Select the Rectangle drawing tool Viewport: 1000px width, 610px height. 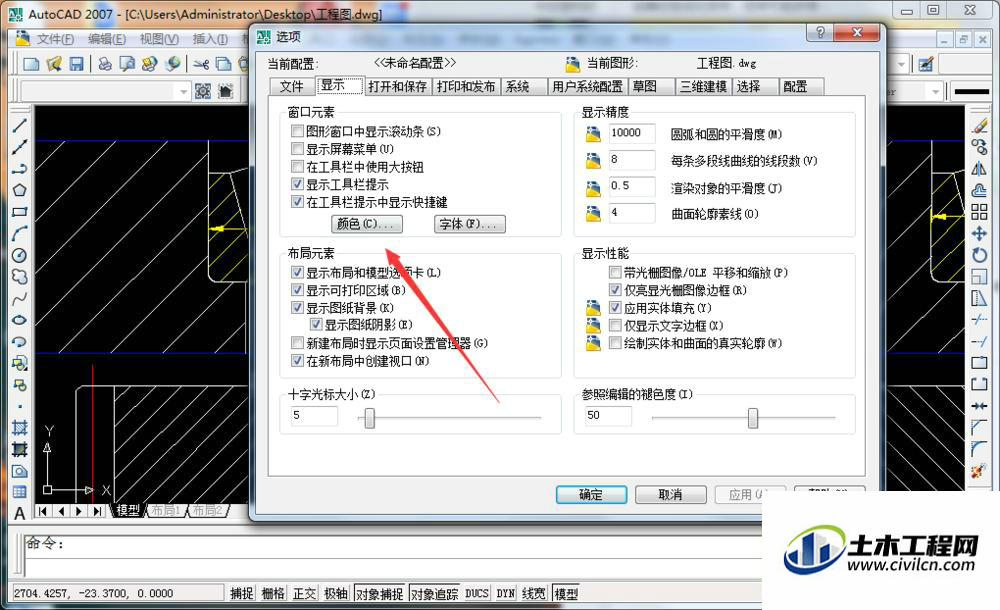pos(19,212)
